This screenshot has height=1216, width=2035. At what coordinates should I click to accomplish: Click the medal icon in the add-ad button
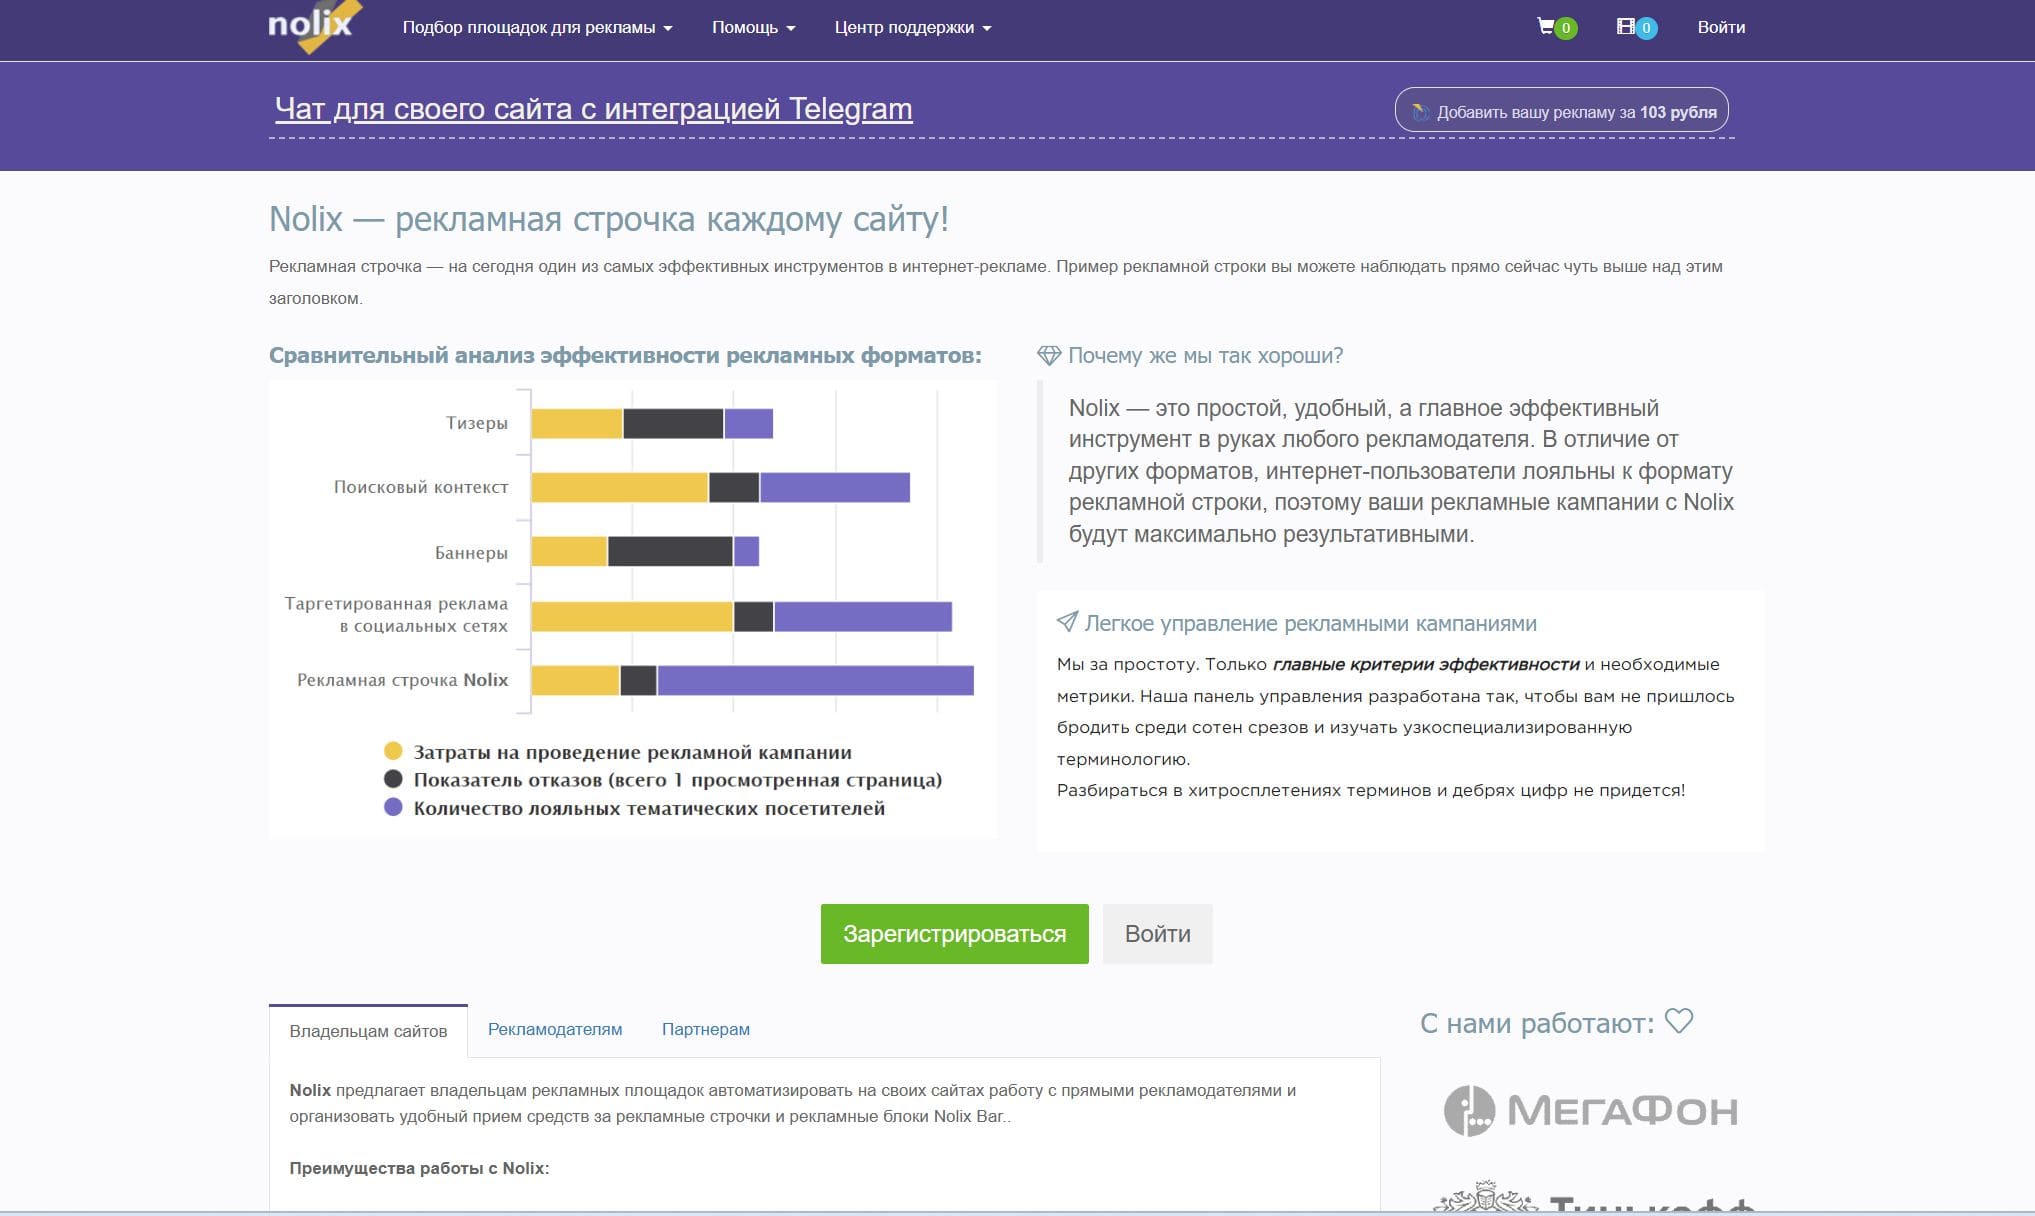point(1420,112)
